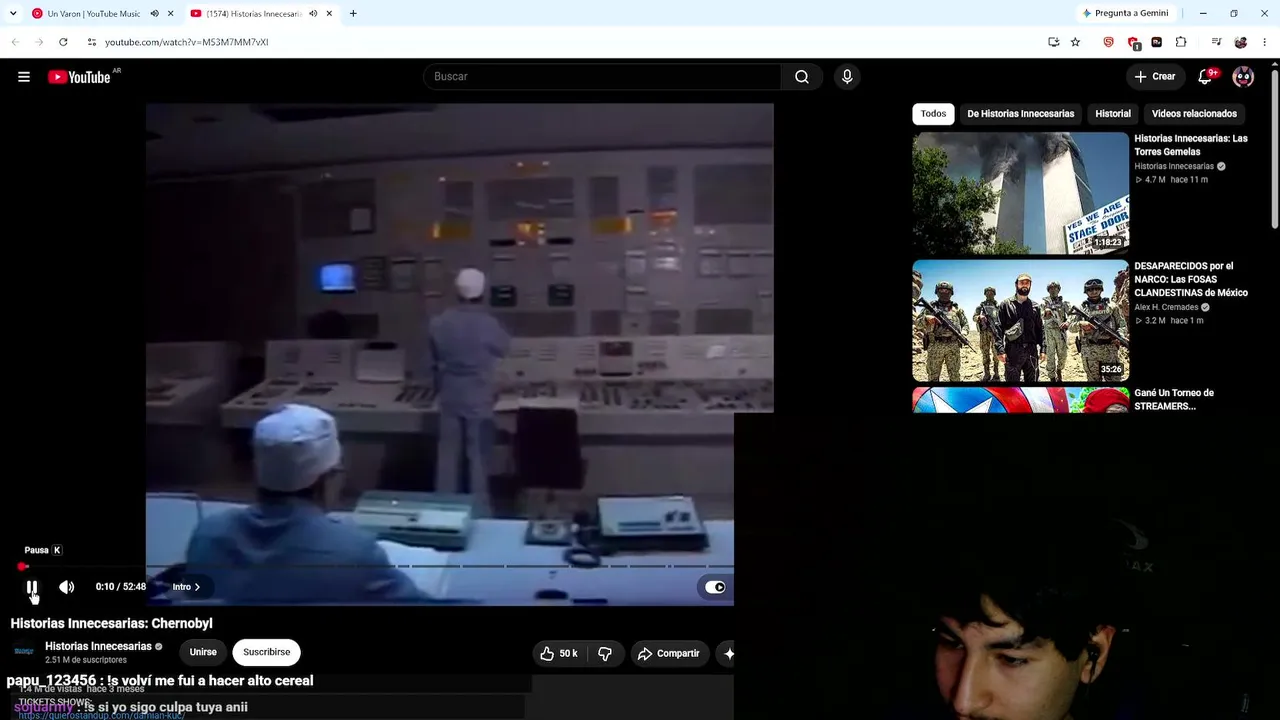Focus the Buscar search field

603,77
